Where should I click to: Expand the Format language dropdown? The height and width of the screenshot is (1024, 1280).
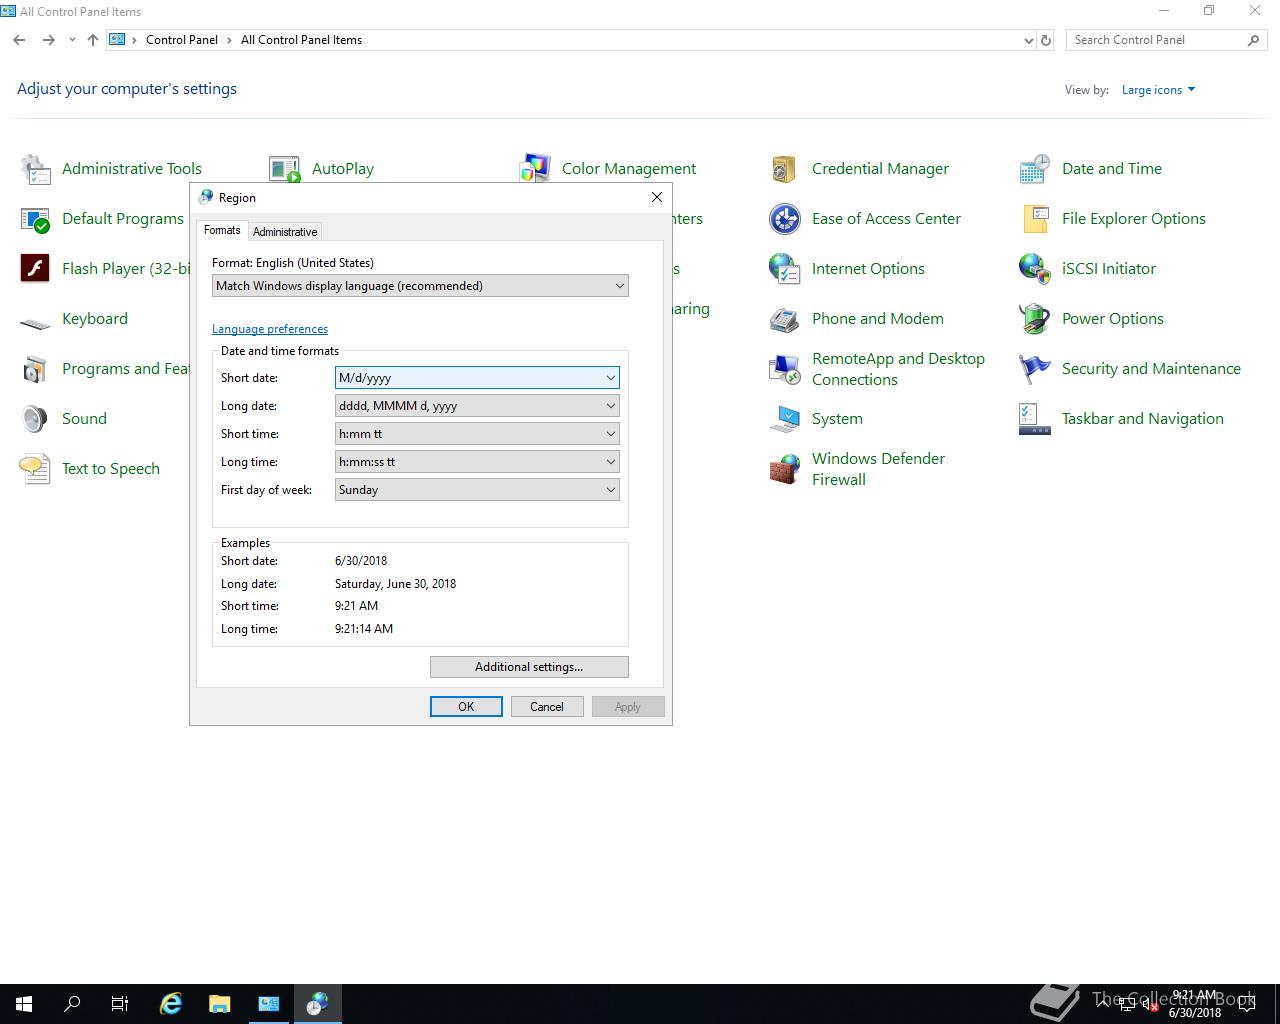(420, 286)
